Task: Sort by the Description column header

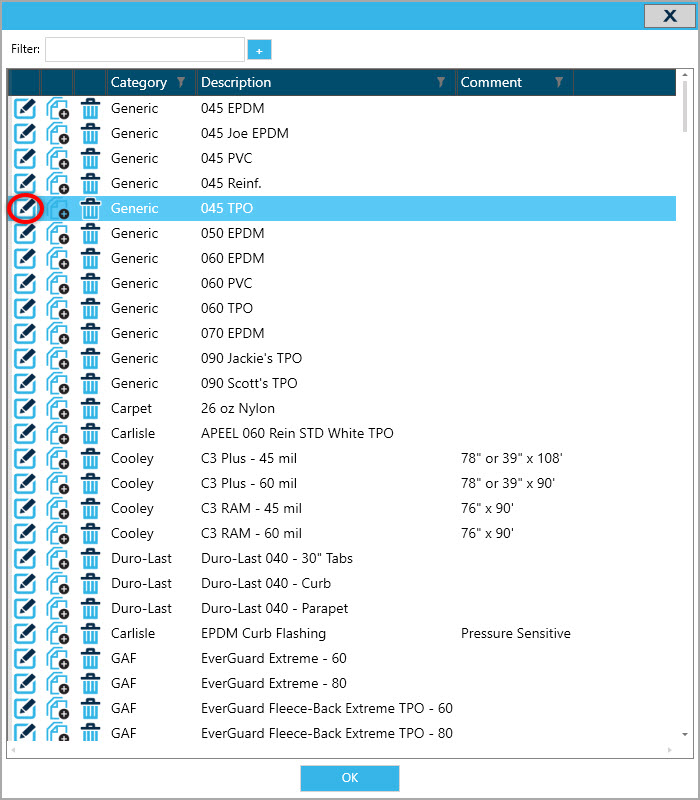Action: tap(236, 82)
